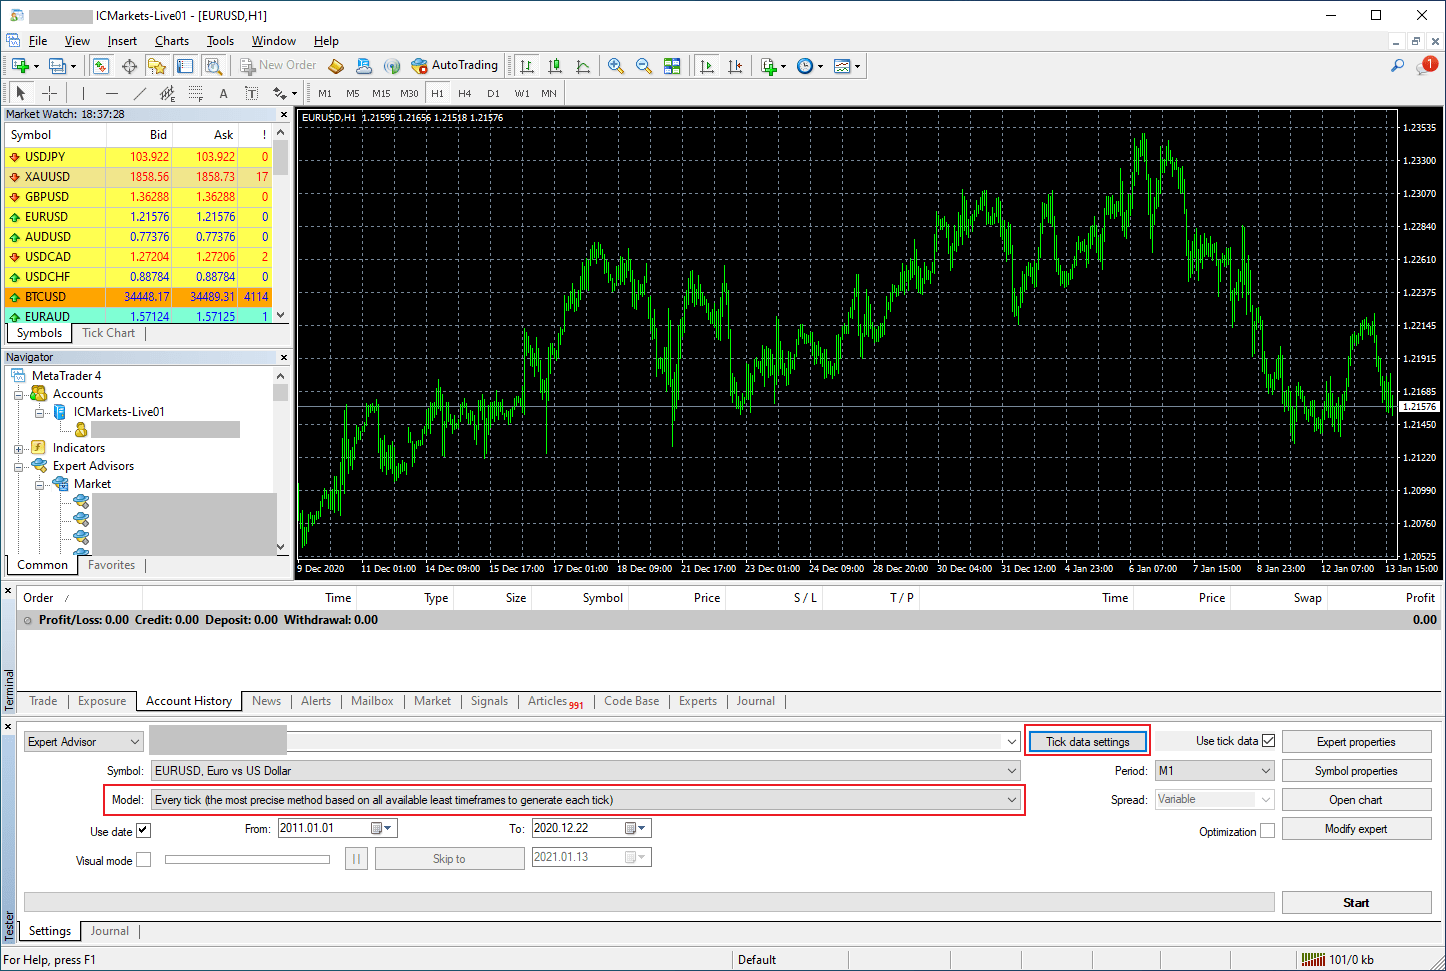This screenshot has width=1446, height=971.
Task: Open the Templates toolbar icon
Action: 842,66
